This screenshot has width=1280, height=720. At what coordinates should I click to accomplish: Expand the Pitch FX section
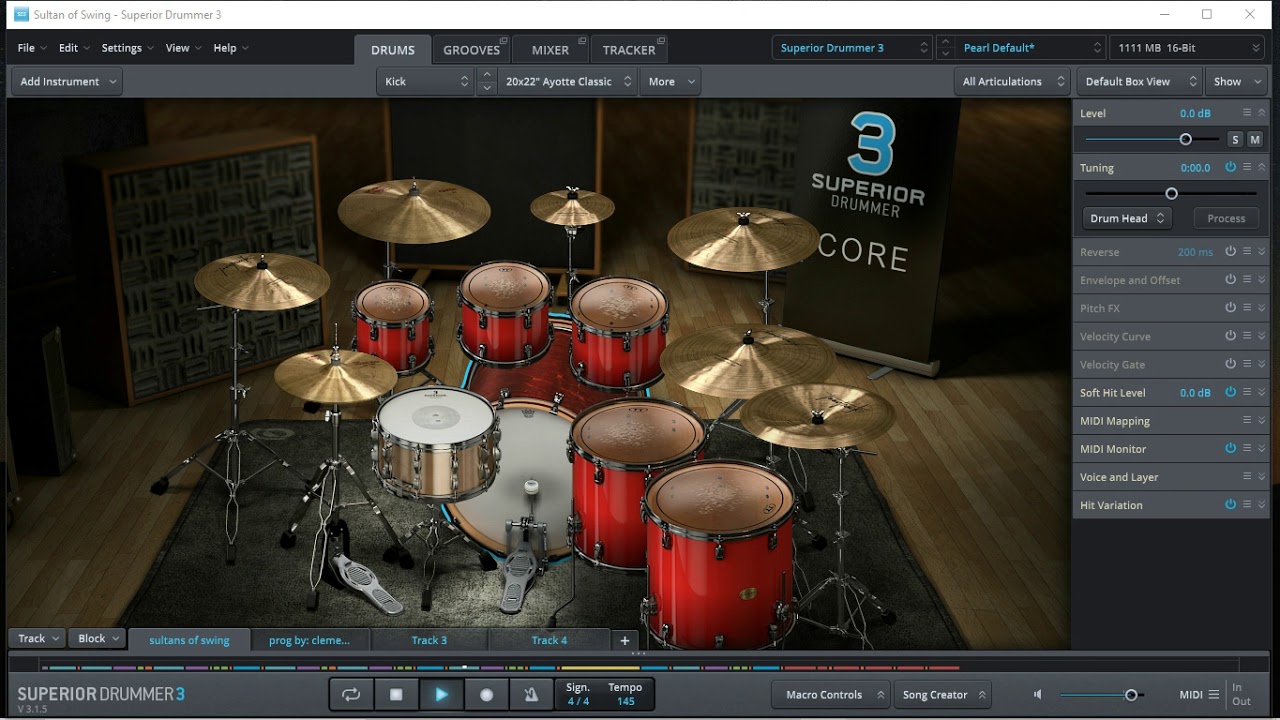pyautogui.click(x=1262, y=307)
